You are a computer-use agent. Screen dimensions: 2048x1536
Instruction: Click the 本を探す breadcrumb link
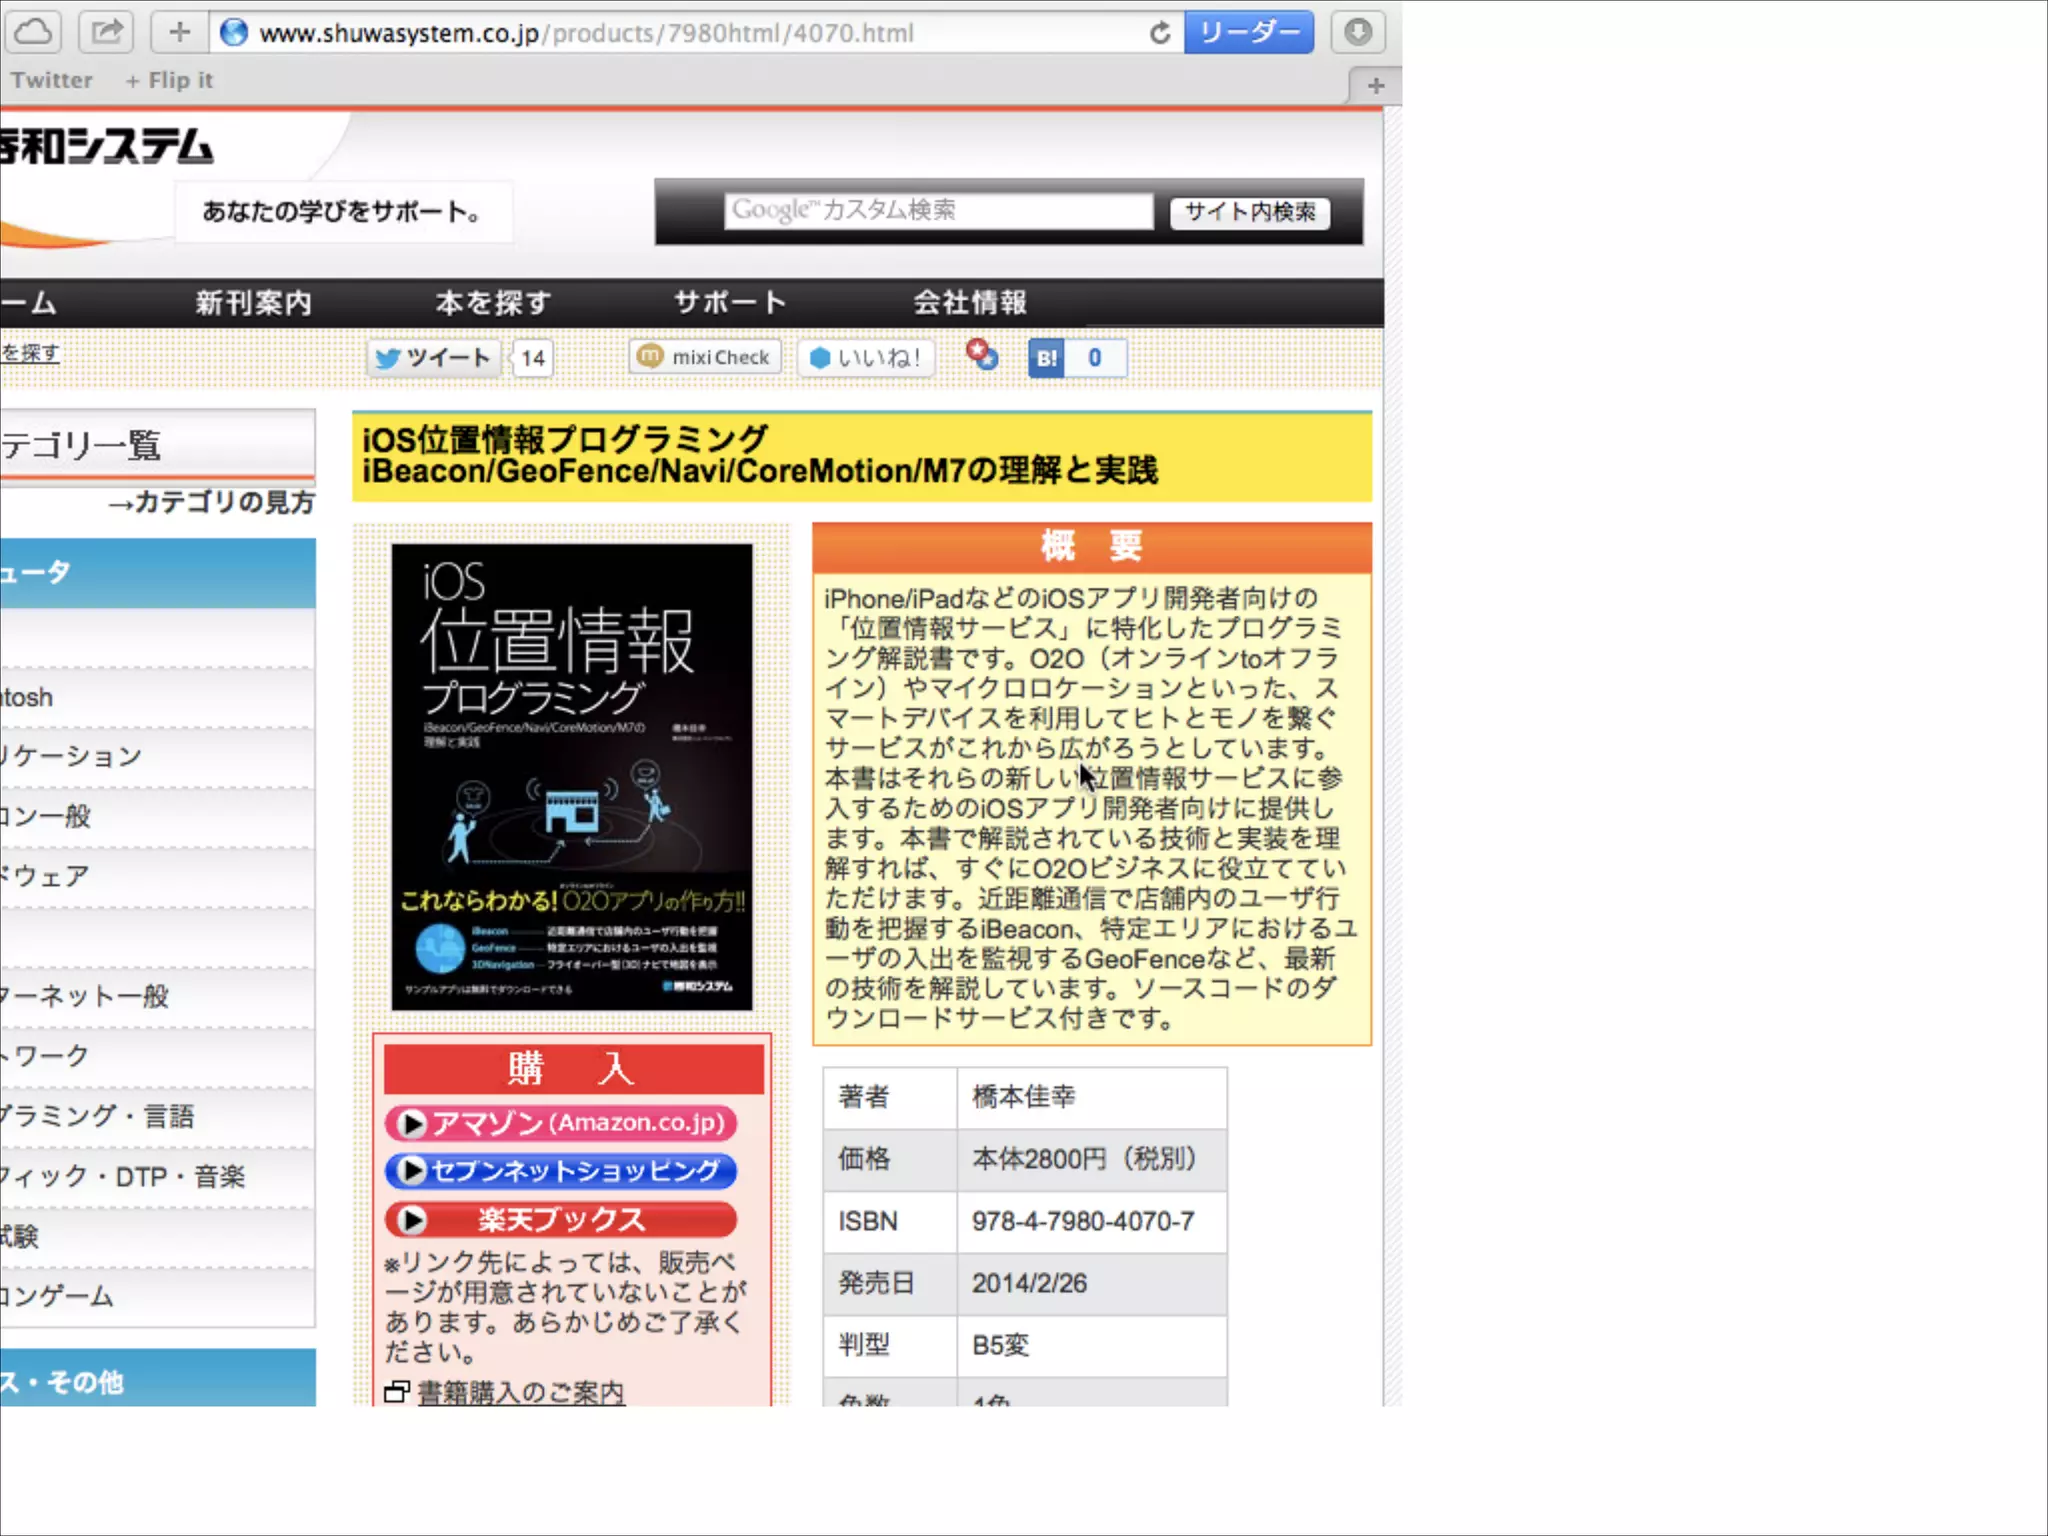point(30,353)
